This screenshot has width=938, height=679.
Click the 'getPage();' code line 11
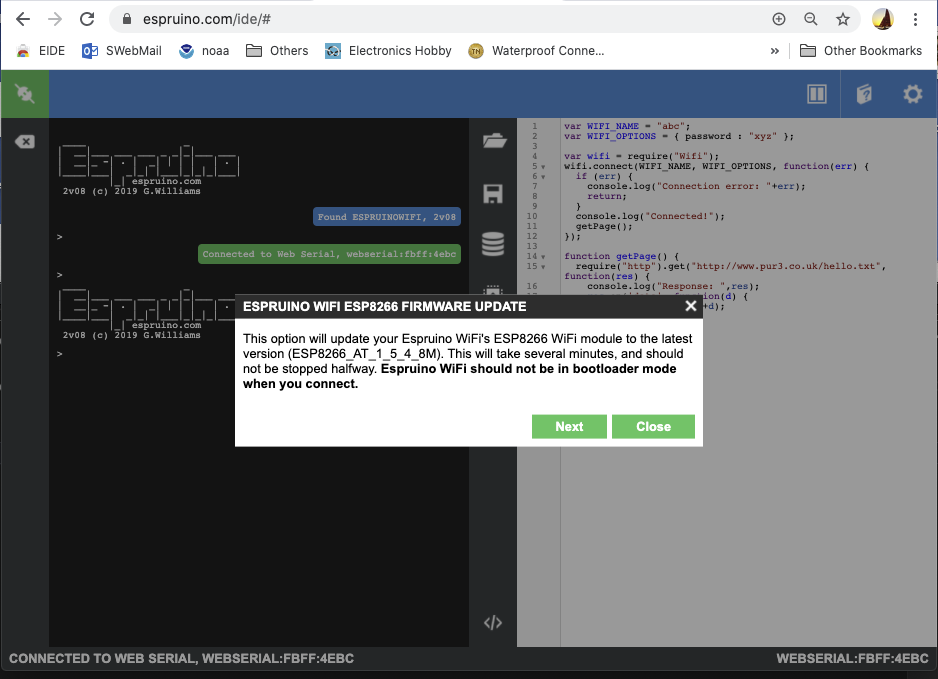point(604,226)
